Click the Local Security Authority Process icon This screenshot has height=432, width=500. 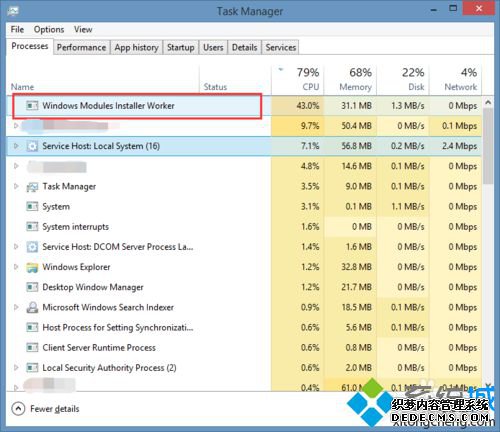[x=32, y=368]
